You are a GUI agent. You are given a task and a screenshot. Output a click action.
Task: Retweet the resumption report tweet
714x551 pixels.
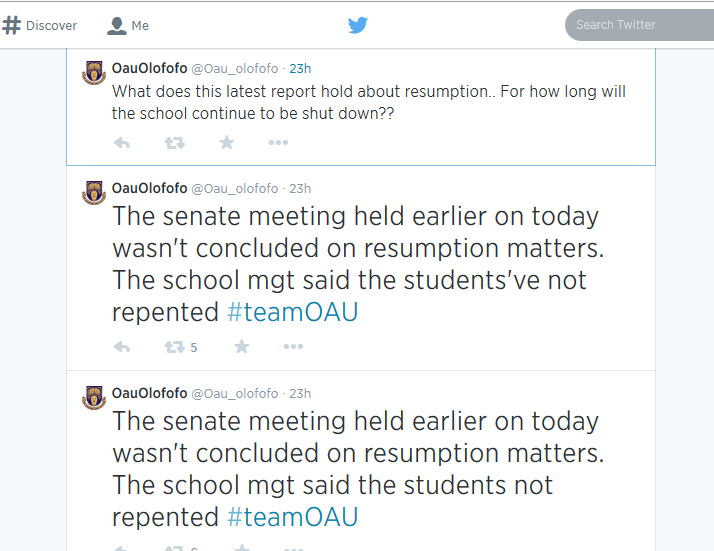click(x=174, y=143)
